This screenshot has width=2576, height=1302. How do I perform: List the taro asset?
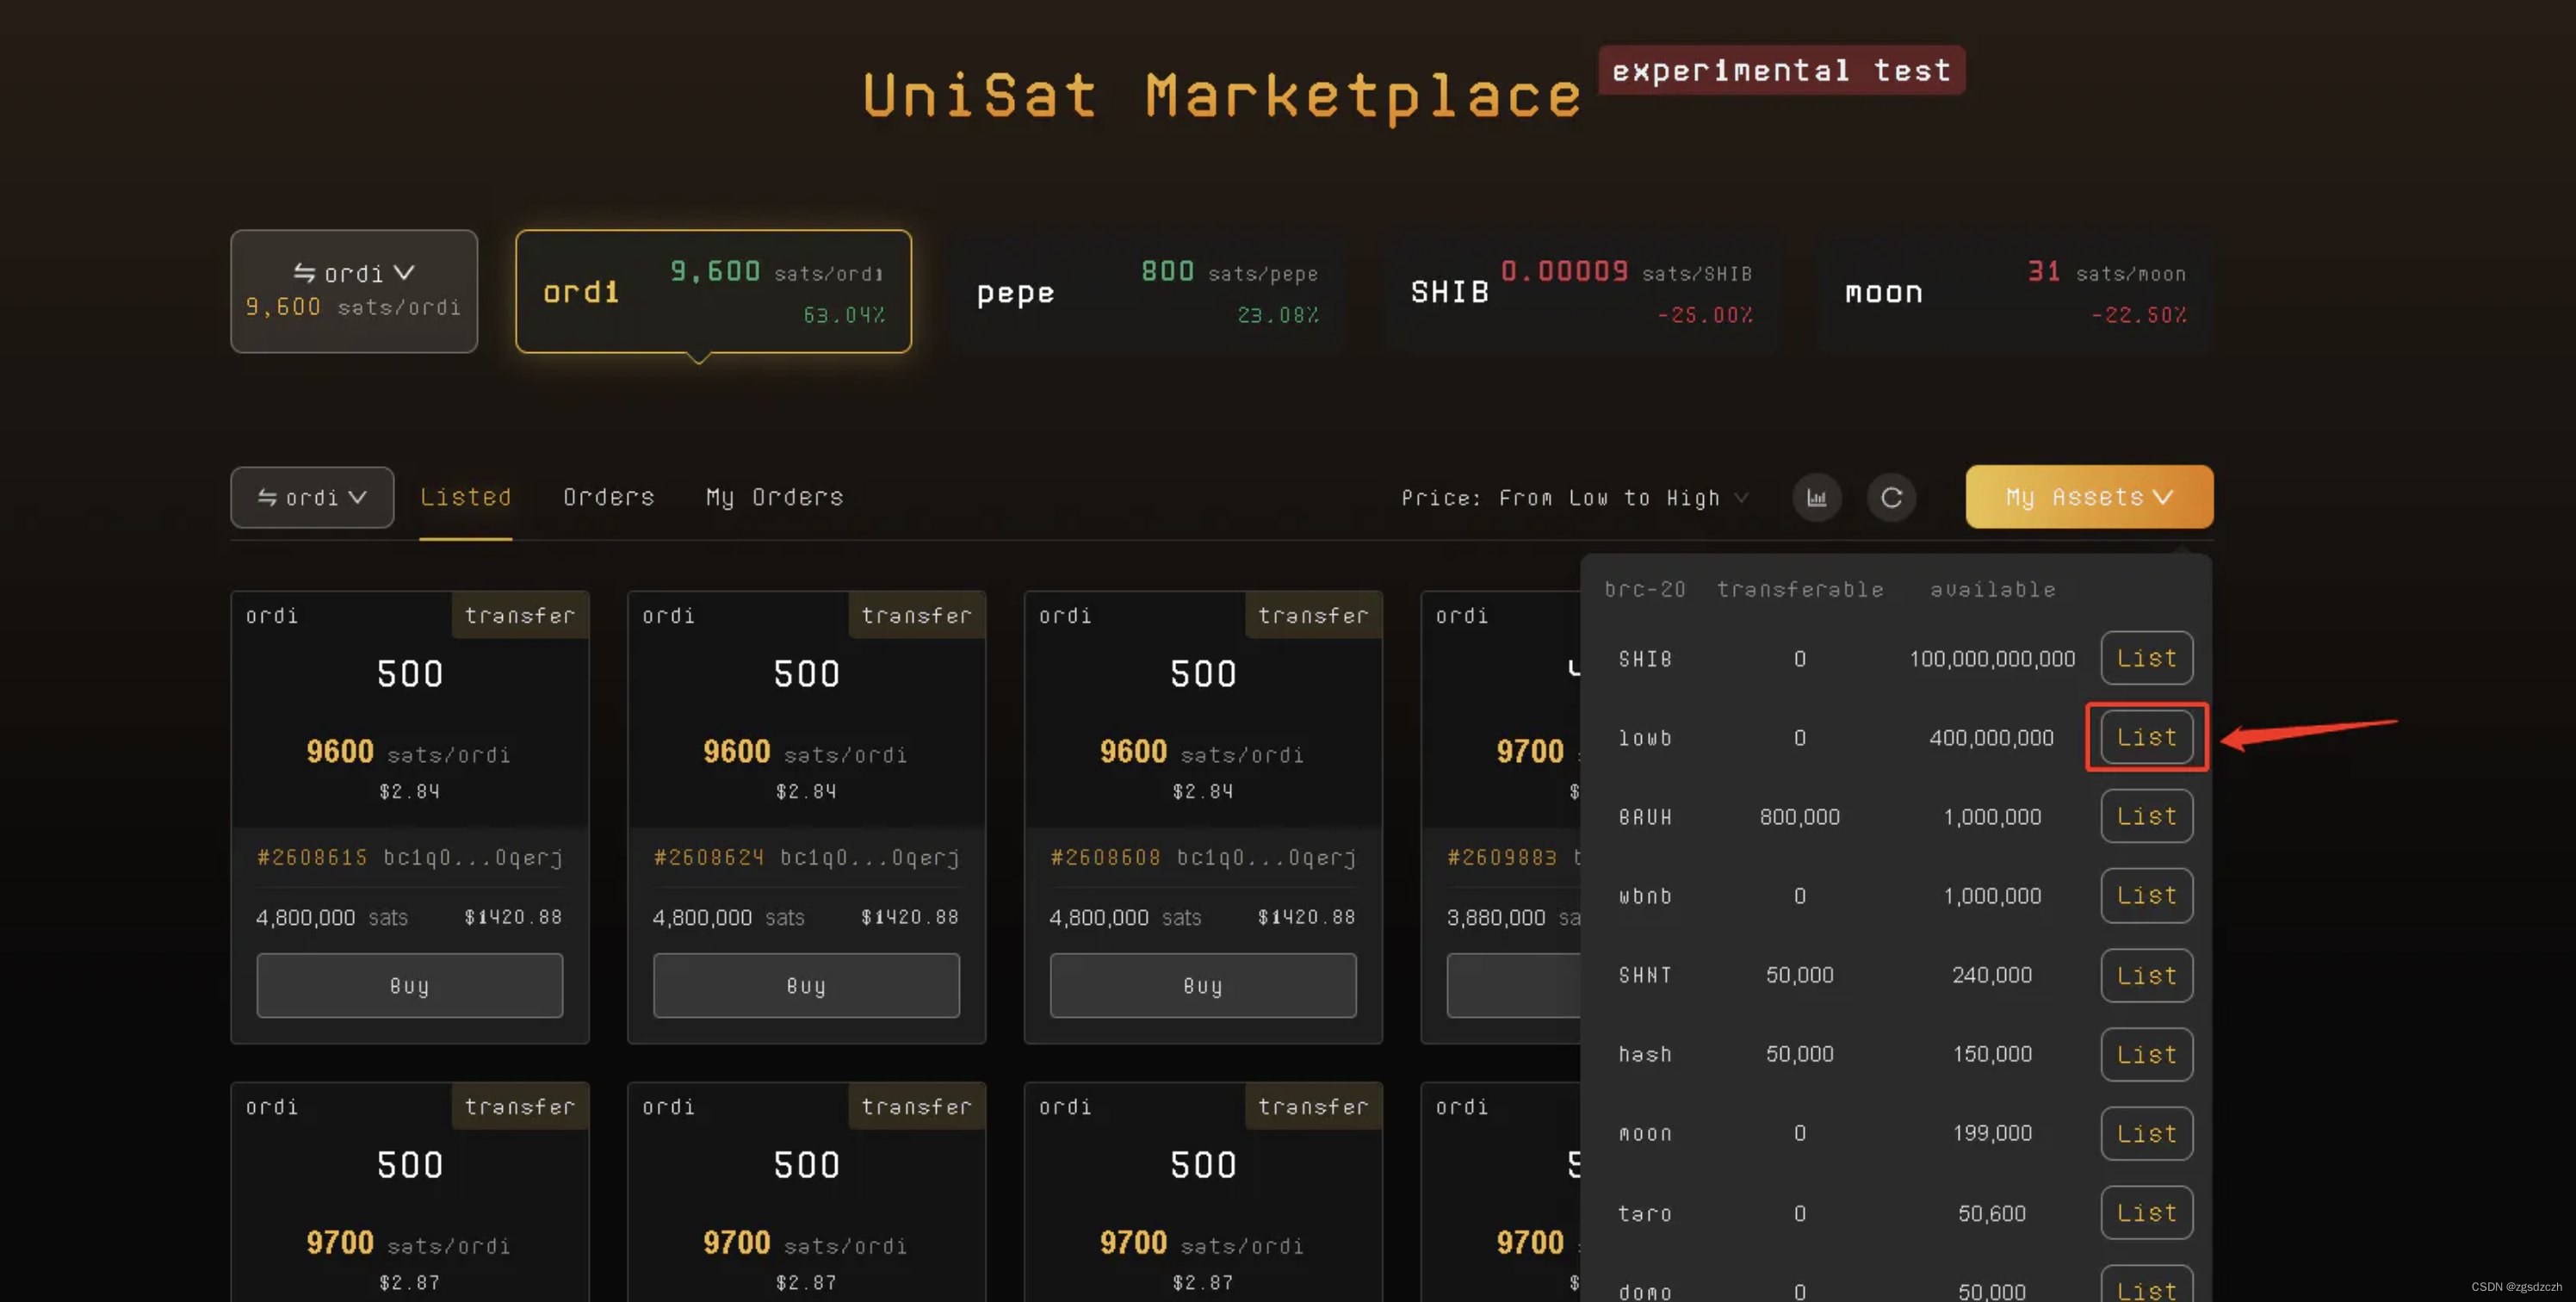[2146, 1212]
